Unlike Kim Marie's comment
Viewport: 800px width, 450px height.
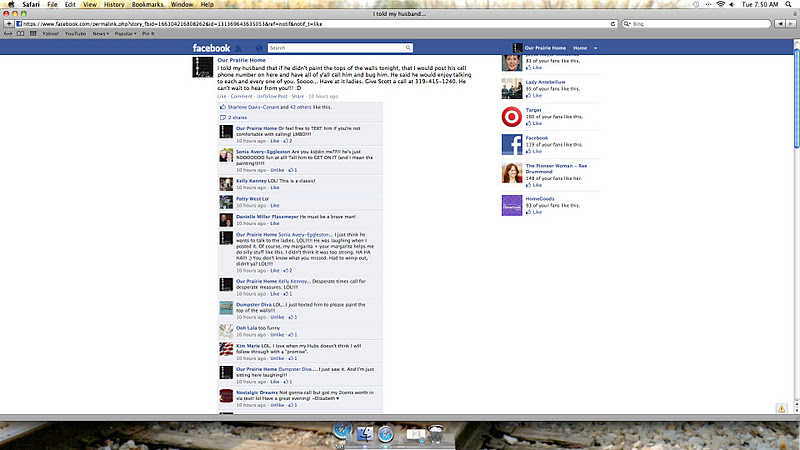277,359
